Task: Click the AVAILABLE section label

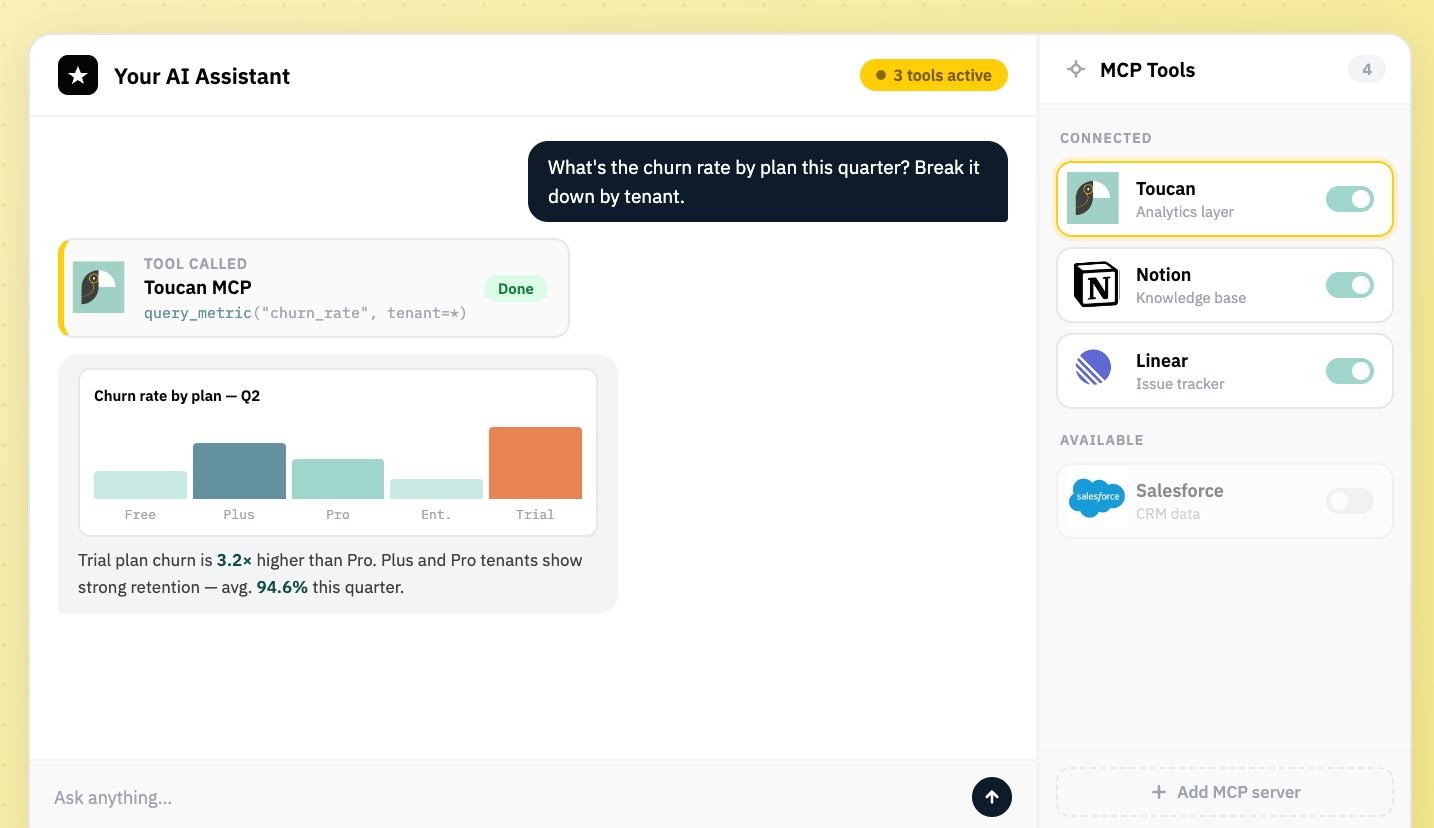Action: tap(1102, 440)
